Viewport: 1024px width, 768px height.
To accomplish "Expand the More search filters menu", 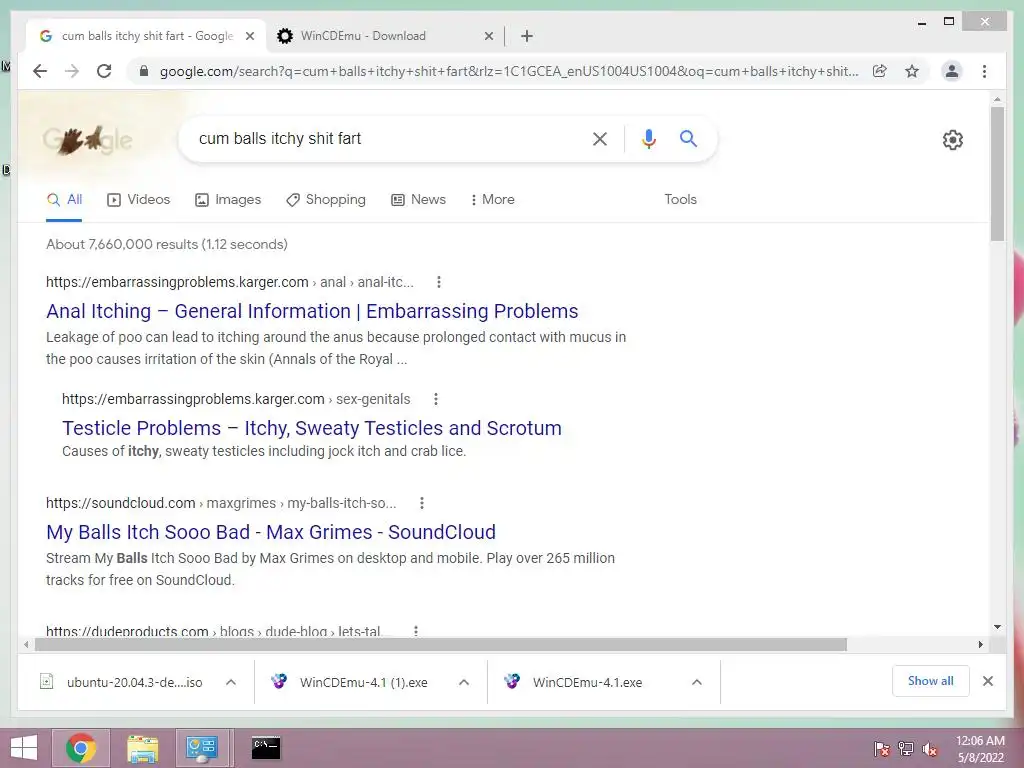I will pos(492,199).
